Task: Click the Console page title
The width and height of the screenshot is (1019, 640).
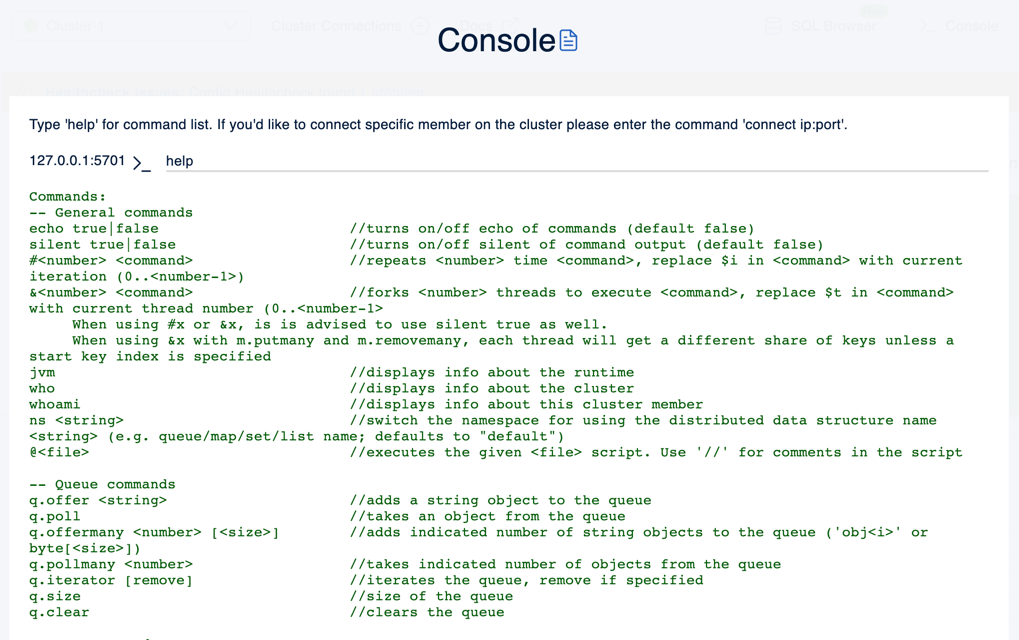Action: click(495, 41)
